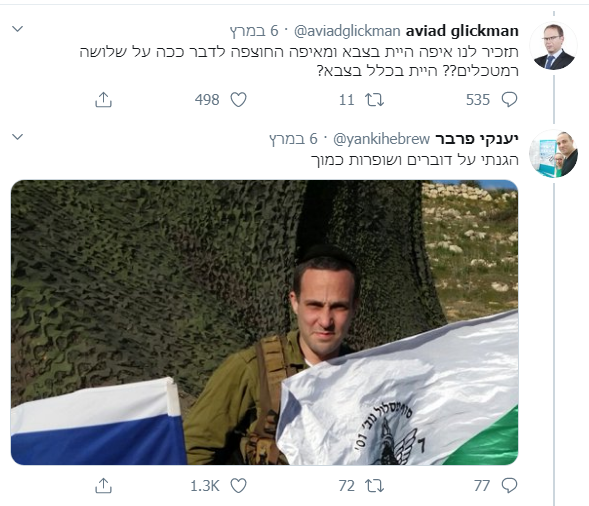Open the @yankihebrew handle link
This screenshot has width=589, height=506.
point(381,139)
